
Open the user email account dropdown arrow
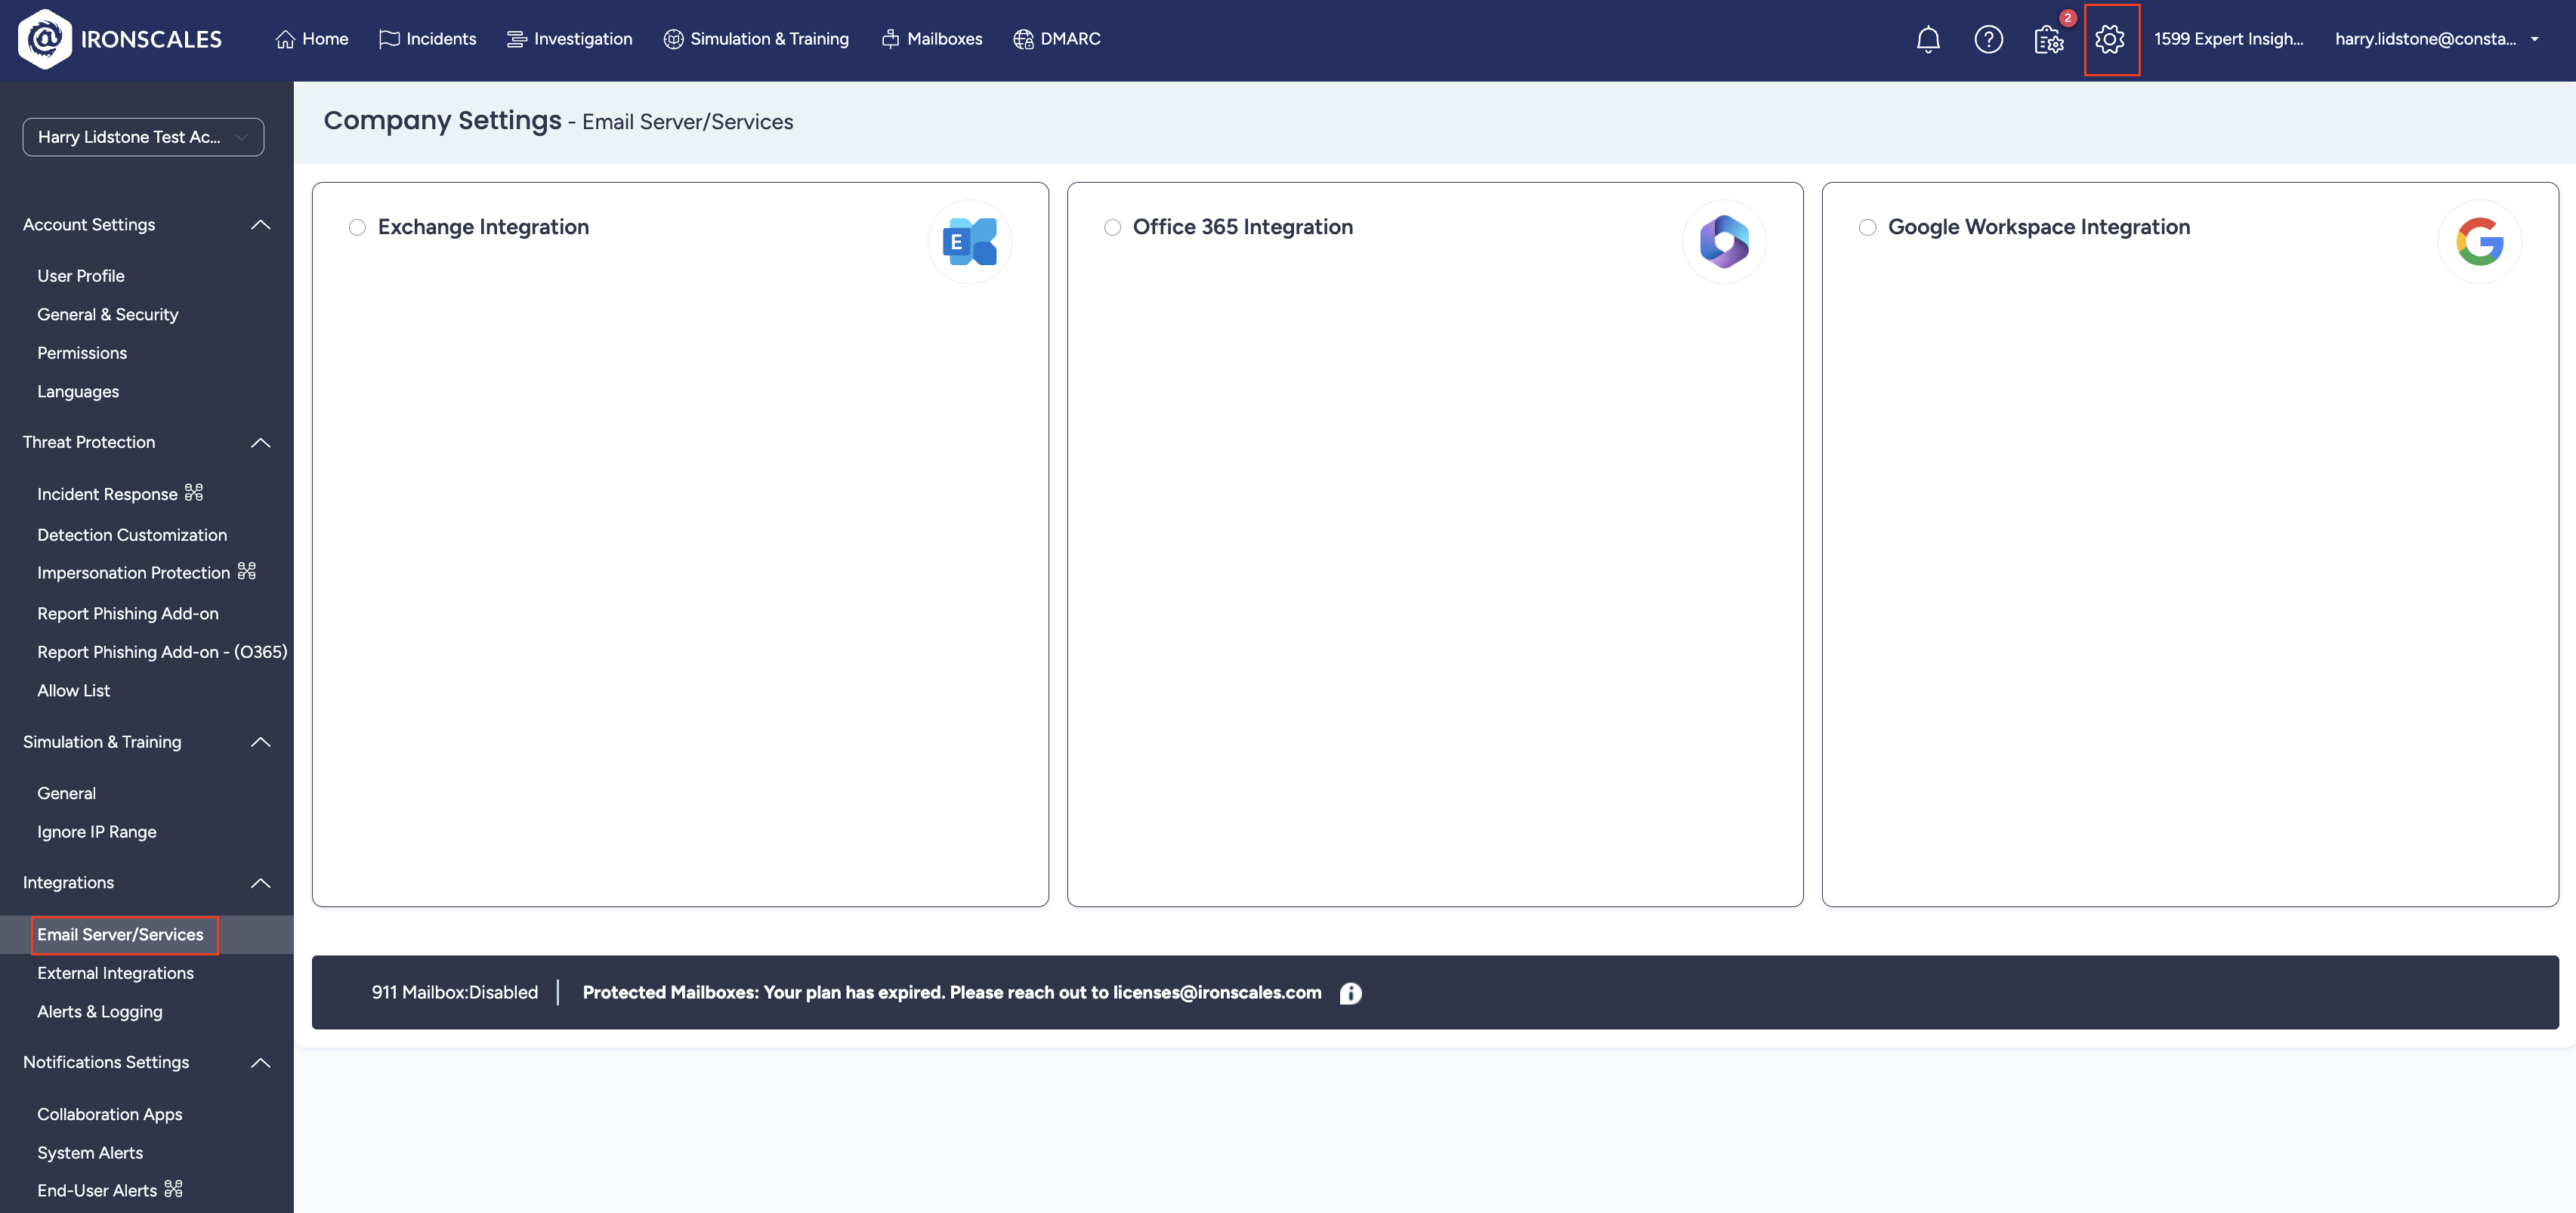pos(2534,40)
